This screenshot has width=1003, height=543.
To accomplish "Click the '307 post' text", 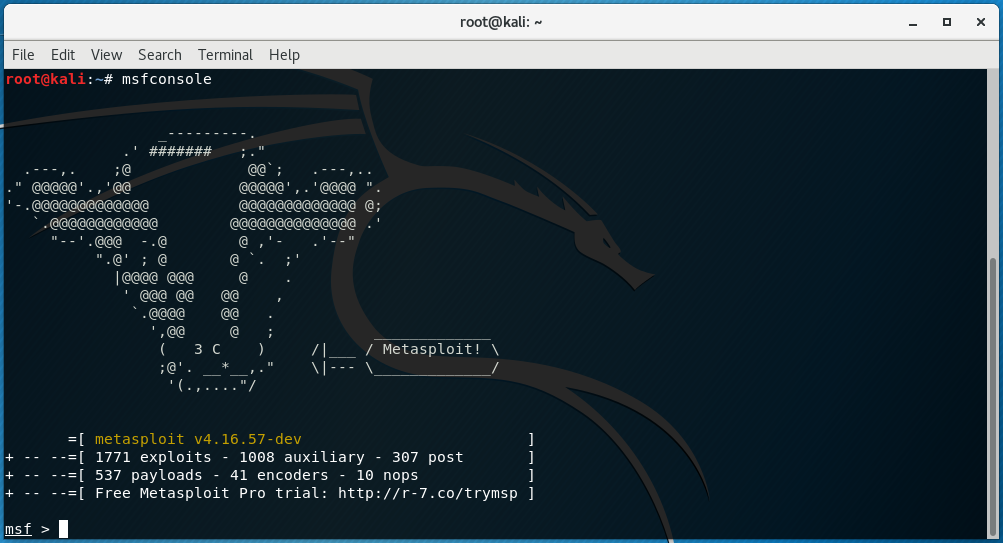I will 427,457.
